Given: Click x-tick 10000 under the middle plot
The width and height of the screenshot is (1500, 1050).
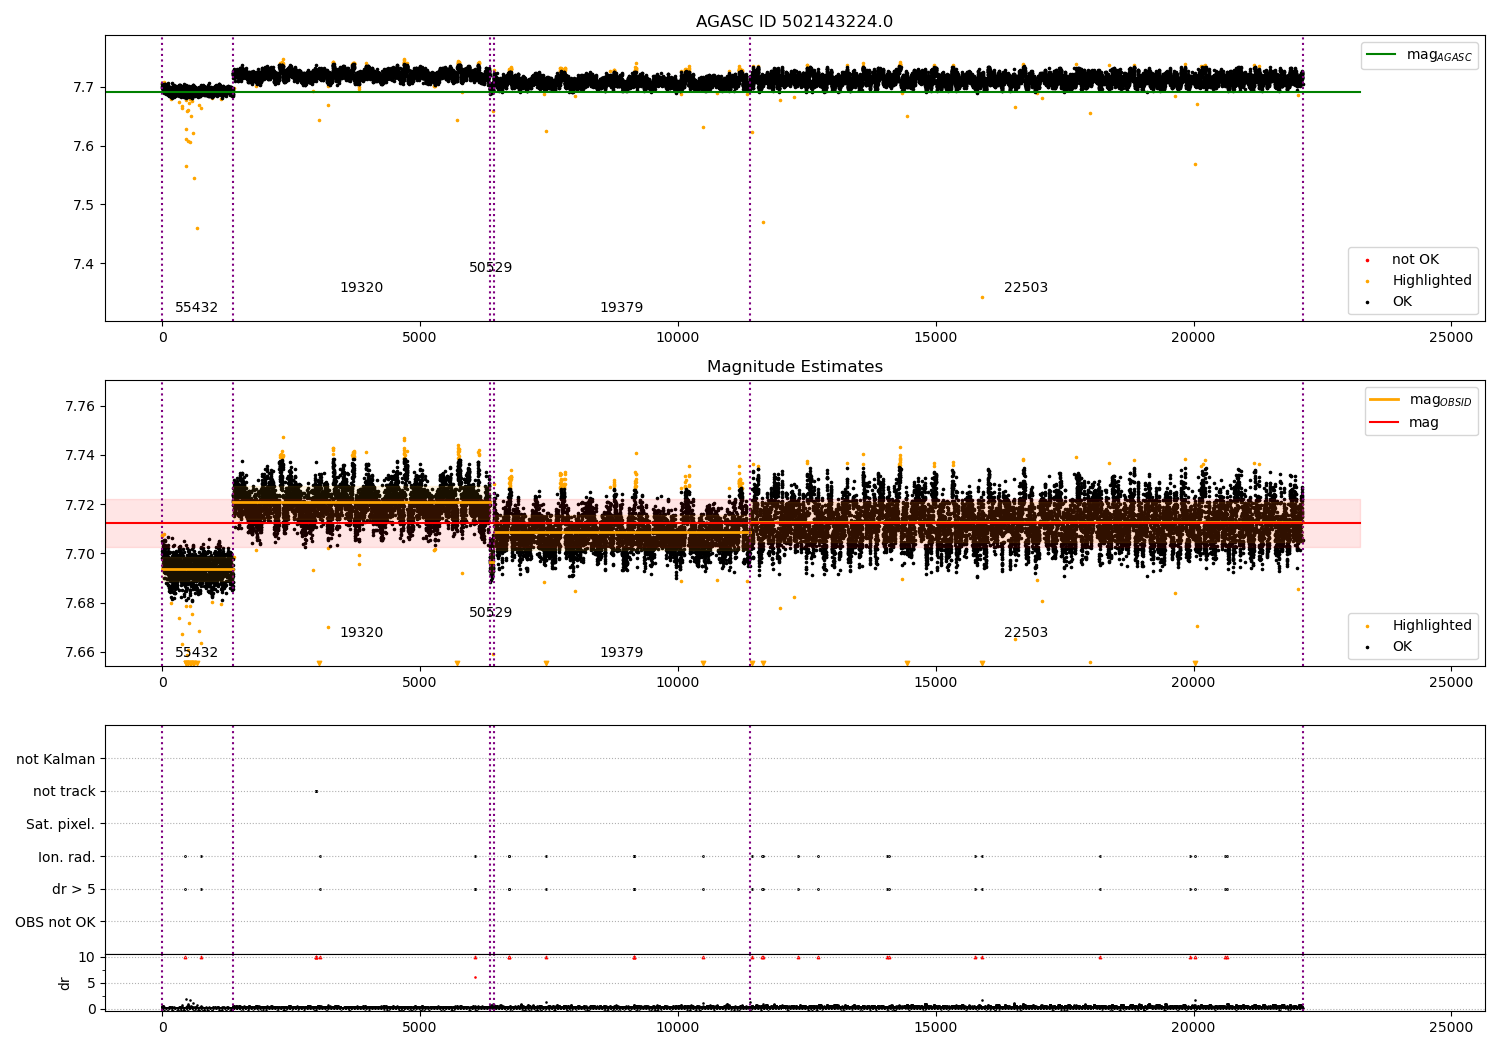Looking at the screenshot, I should [677, 683].
